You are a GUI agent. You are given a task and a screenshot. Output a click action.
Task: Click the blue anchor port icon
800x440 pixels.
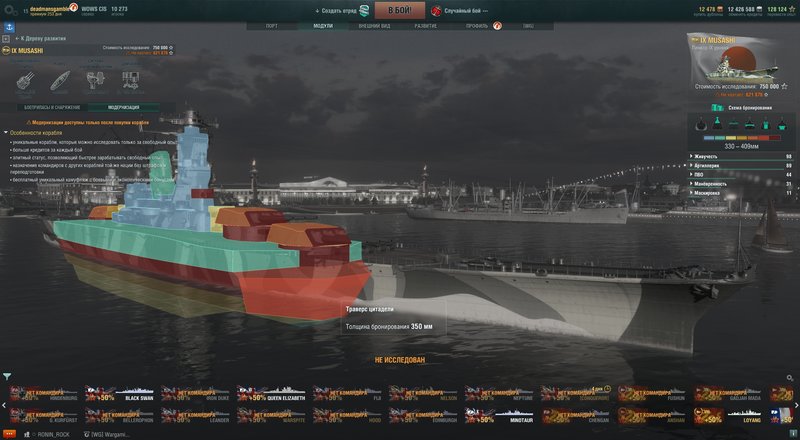(9, 27)
